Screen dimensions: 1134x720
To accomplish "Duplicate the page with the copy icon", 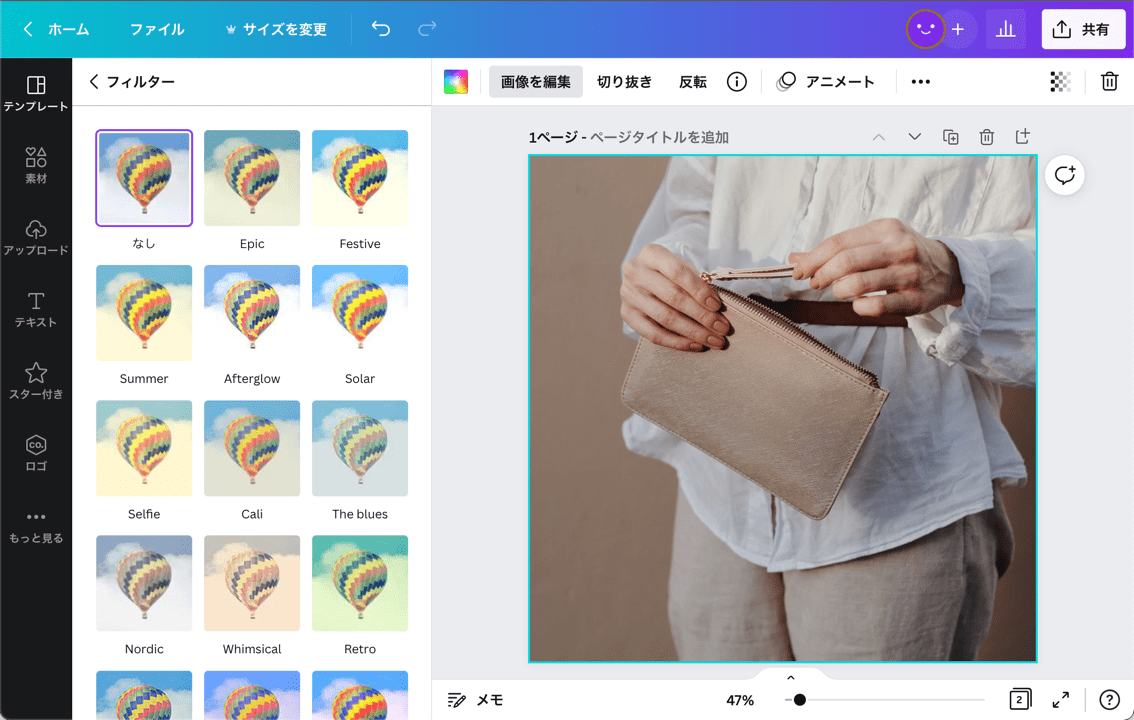I will pyautogui.click(x=950, y=136).
